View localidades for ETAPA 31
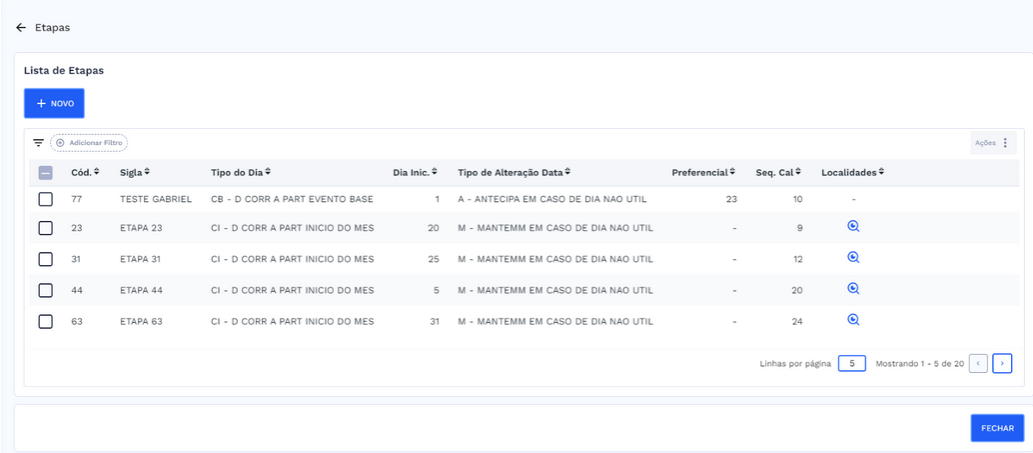The height and width of the screenshot is (453, 1033). pos(853,258)
